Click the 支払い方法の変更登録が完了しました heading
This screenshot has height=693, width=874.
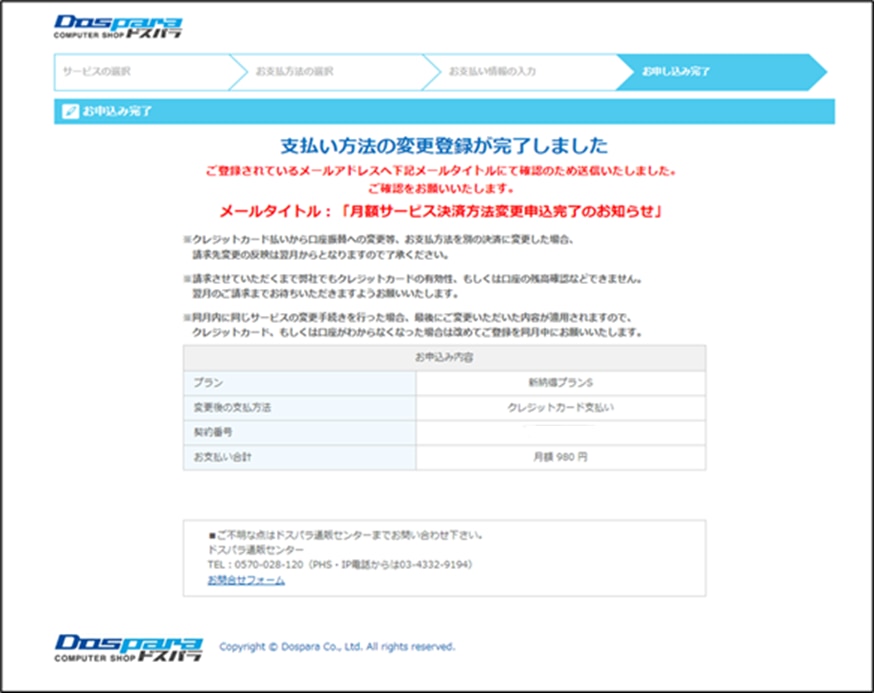443,146
